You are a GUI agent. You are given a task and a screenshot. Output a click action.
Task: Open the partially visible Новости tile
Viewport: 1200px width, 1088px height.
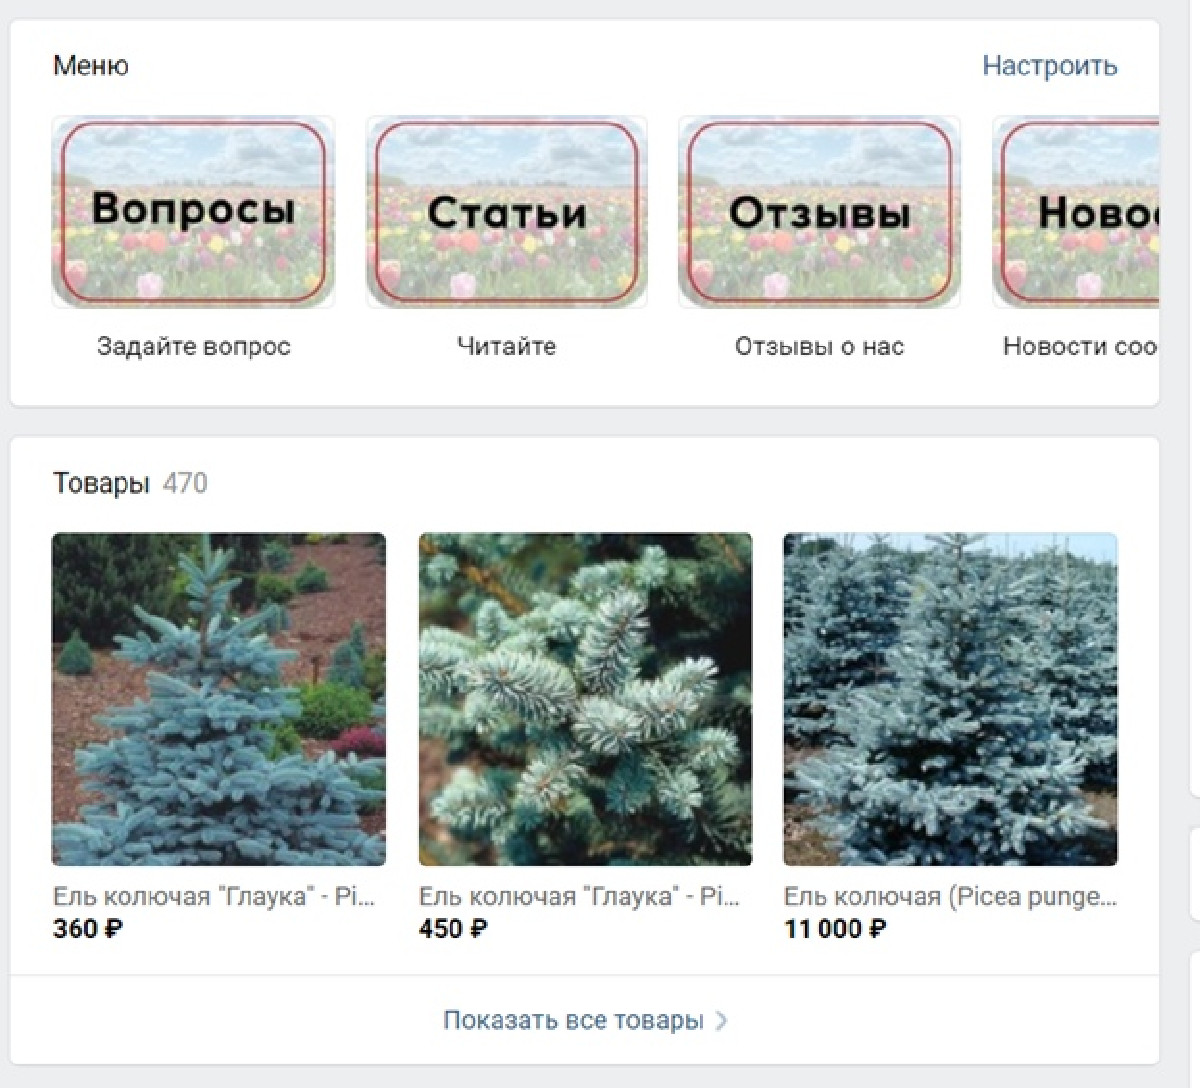point(1076,212)
